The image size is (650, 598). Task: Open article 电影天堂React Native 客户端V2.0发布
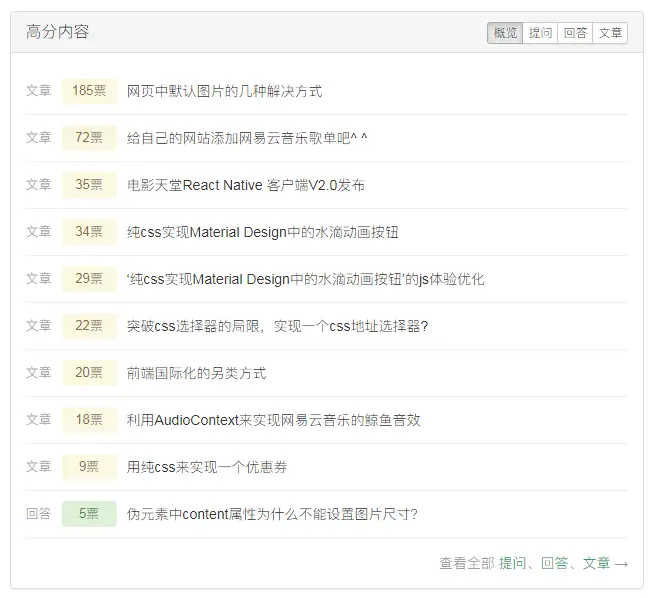coord(245,185)
